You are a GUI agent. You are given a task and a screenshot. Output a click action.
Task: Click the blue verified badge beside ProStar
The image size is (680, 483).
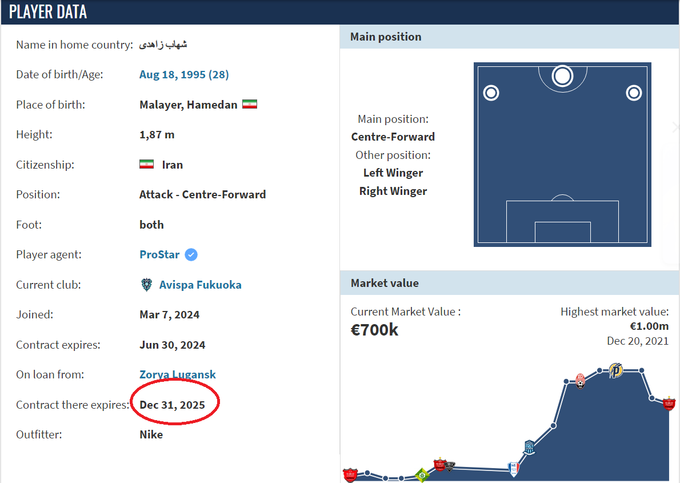pos(191,254)
